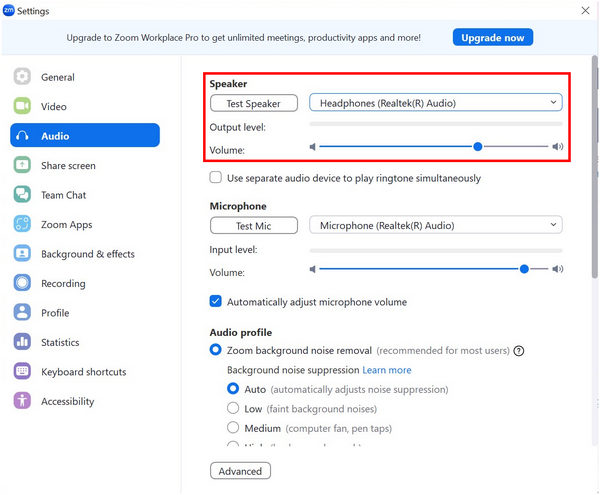Close the Settings window
The width and height of the screenshot is (600, 495).
585,11
